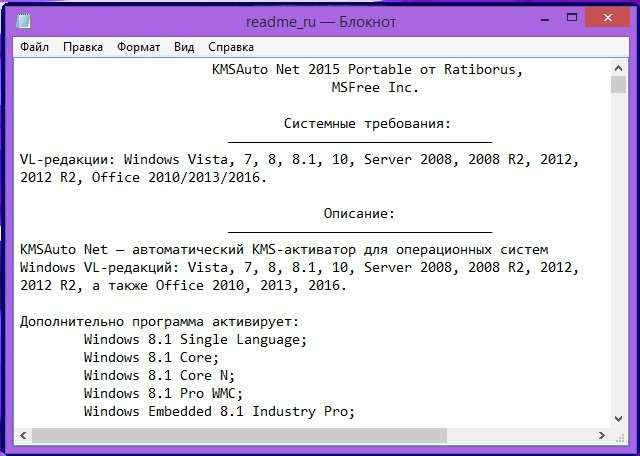Click the line starting 'Windows VL-редакций: Vista'

(300, 267)
